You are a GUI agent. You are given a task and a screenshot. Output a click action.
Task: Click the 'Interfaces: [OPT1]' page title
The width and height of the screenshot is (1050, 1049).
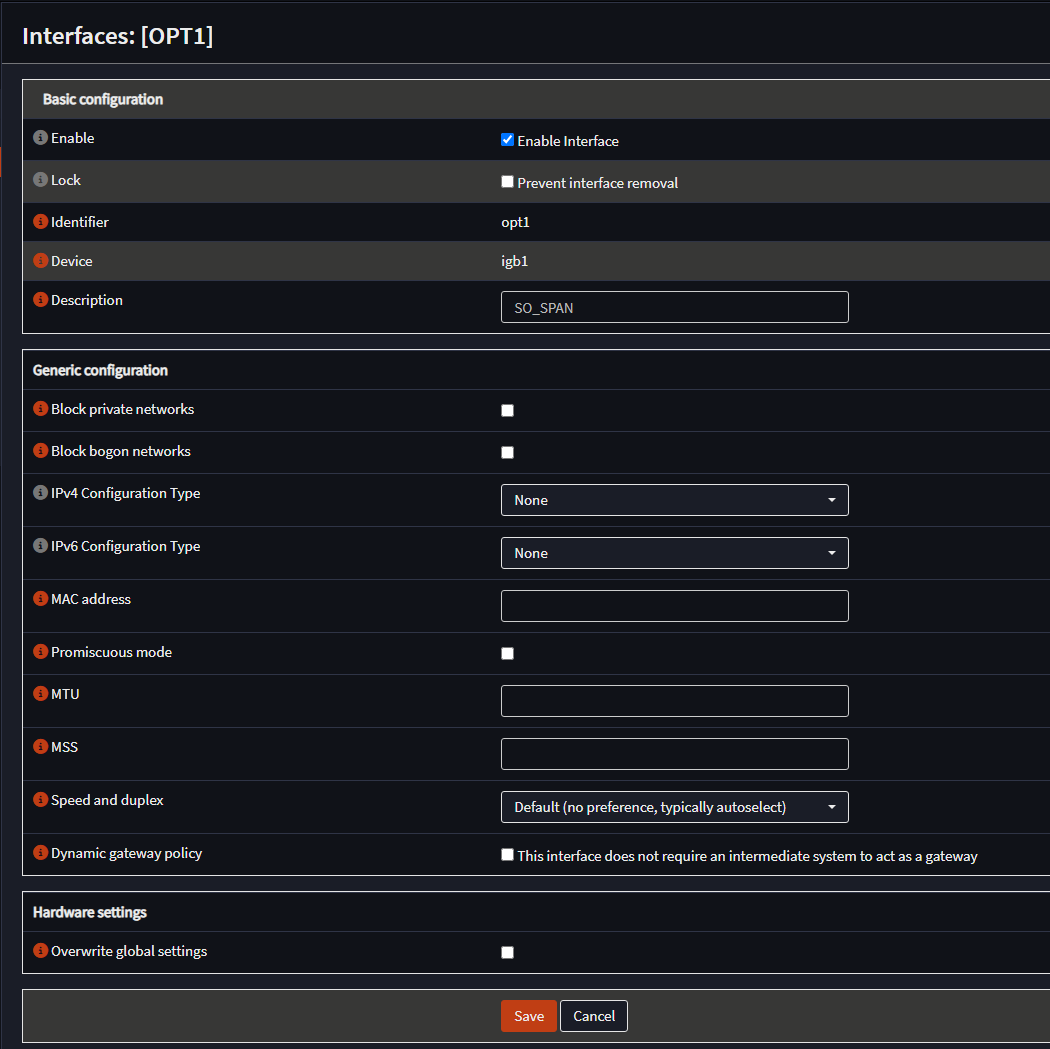click(x=118, y=35)
